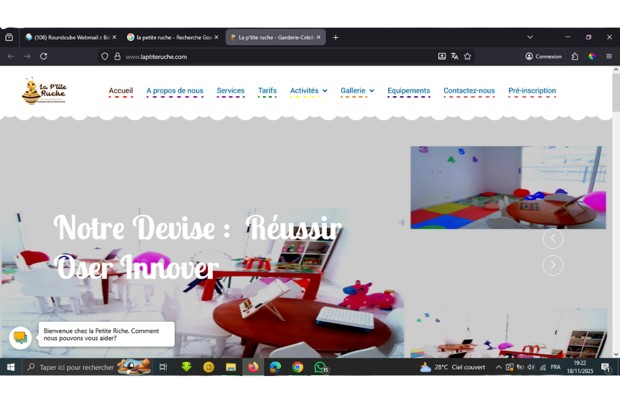Show hidden system tray icons
Image resolution: width=620 pixels, height=403 pixels.
(498, 367)
